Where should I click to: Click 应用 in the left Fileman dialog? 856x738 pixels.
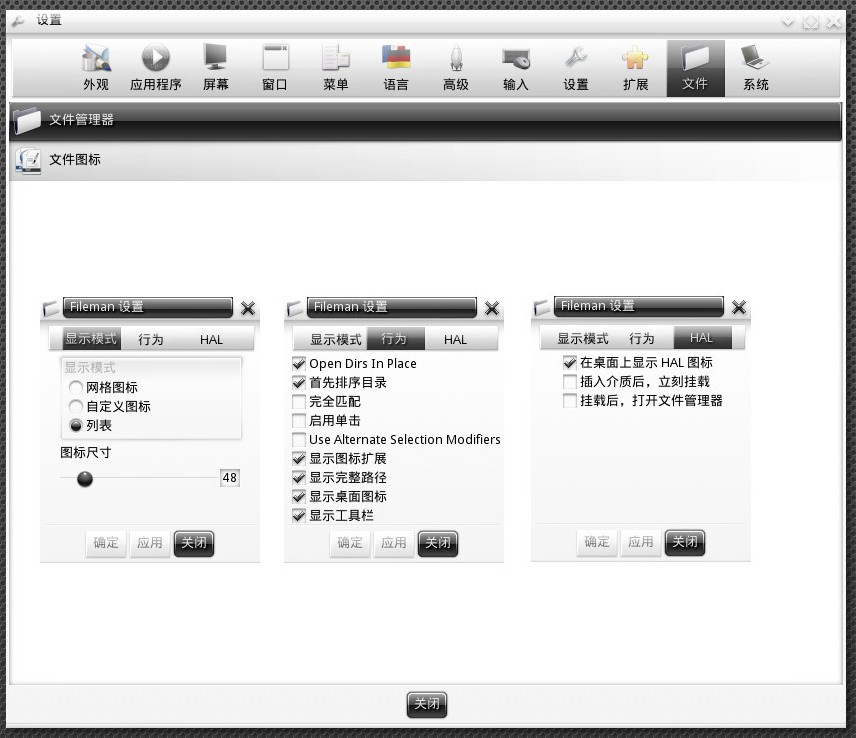[x=150, y=543]
